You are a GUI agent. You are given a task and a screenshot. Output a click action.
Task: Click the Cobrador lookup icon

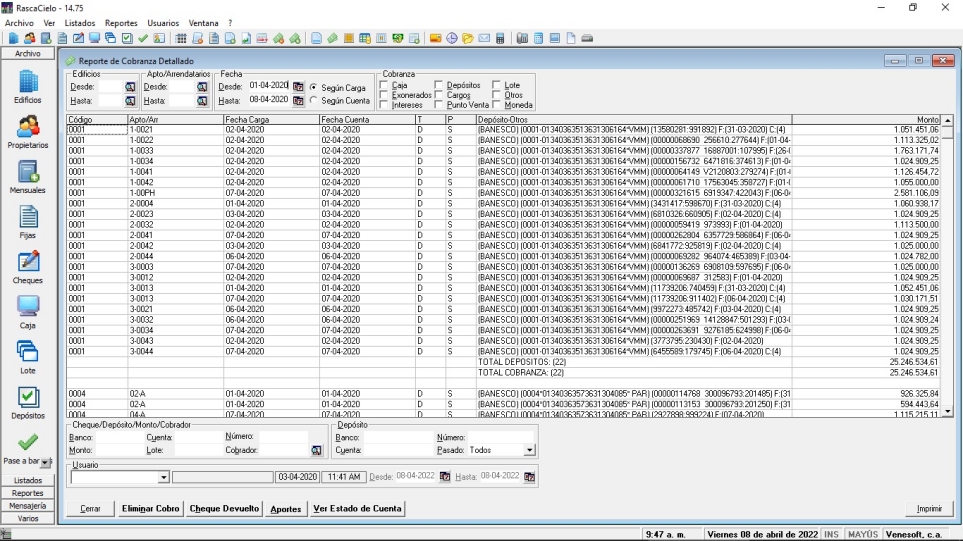[316, 450]
